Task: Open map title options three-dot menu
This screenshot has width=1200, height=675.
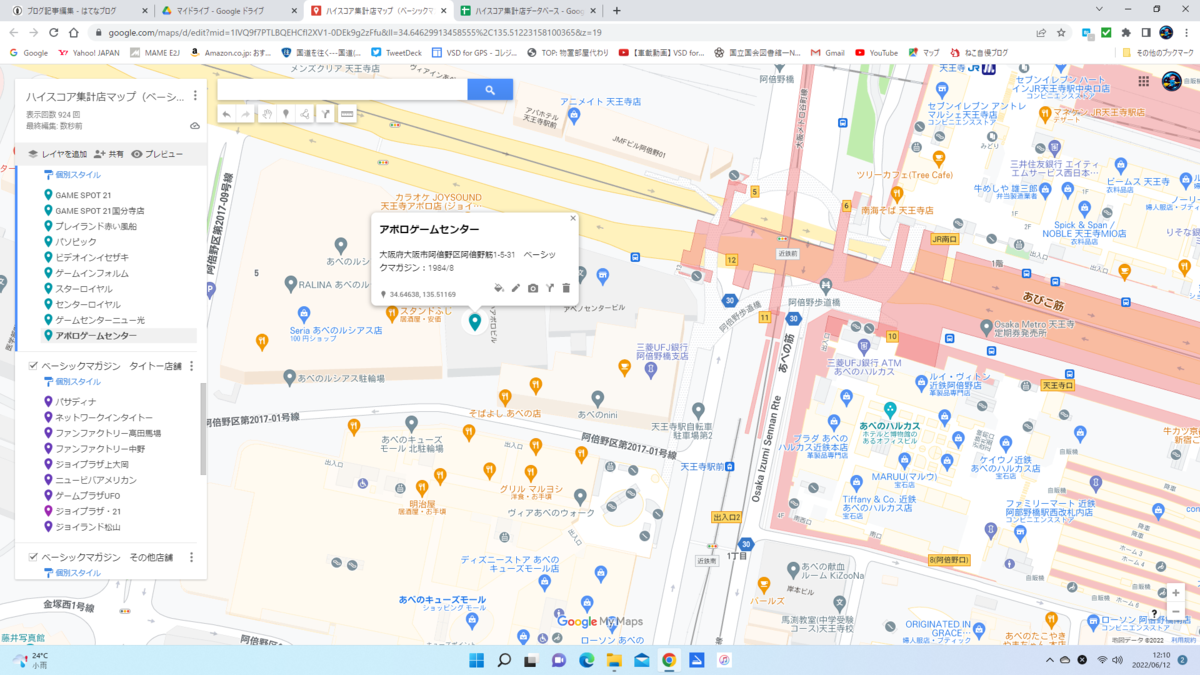Action: 195,96
